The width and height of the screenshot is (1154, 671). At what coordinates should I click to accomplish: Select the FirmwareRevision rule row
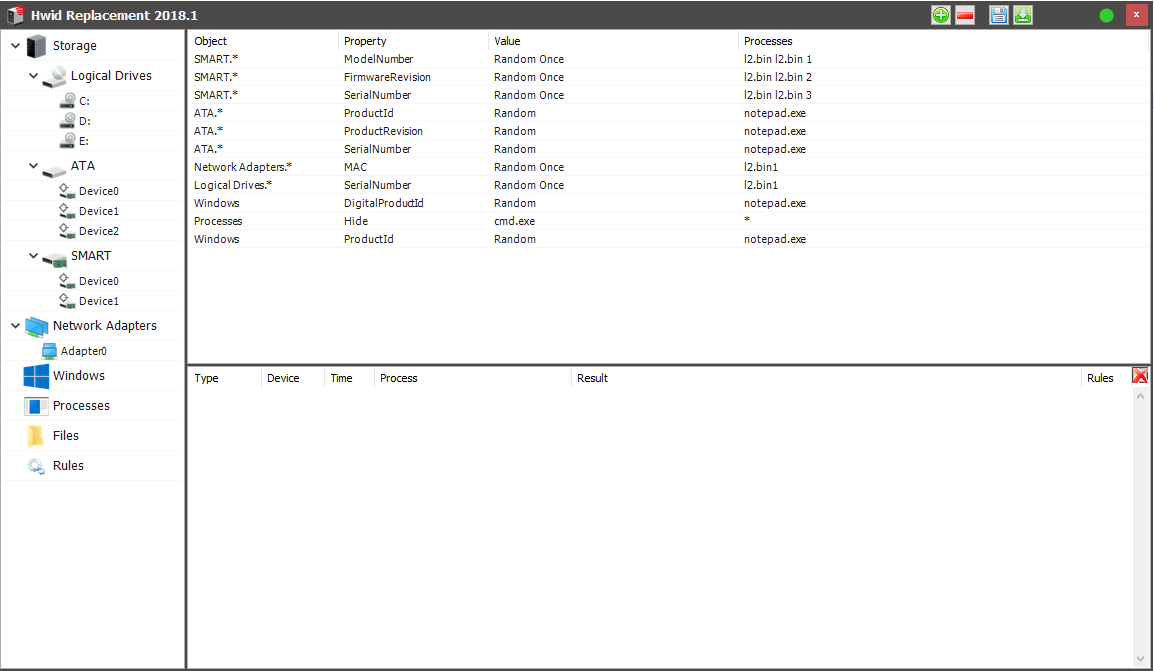[x=668, y=77]
